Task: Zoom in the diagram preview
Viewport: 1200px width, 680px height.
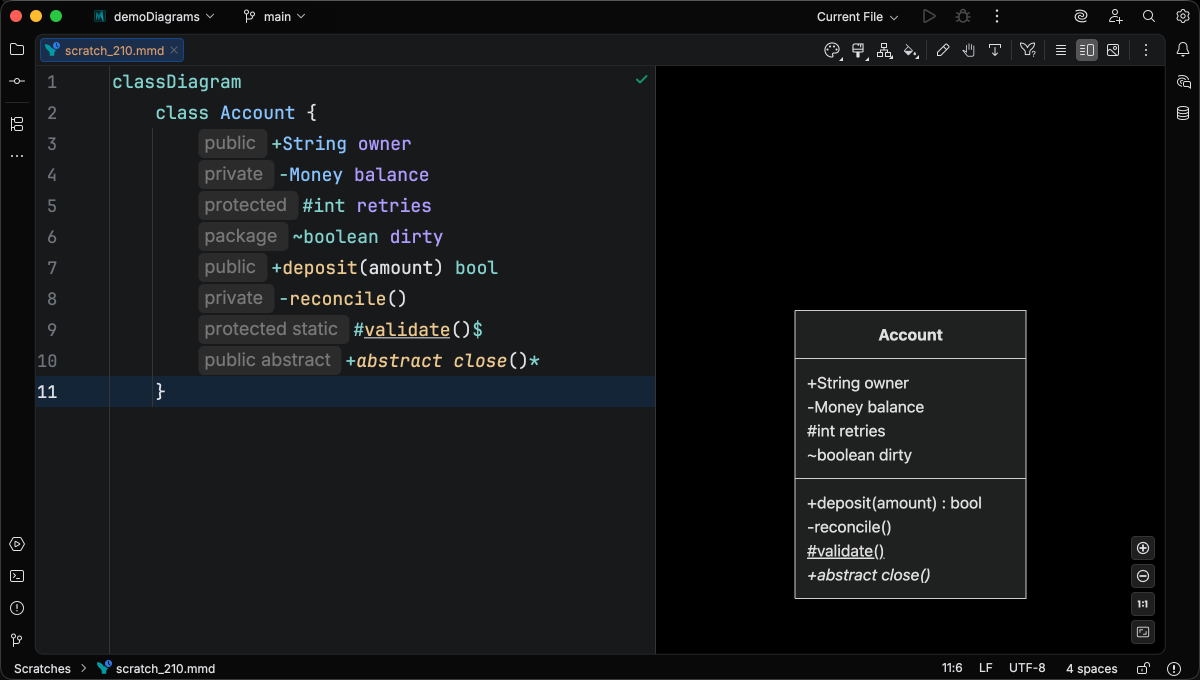Action: 1143,548
